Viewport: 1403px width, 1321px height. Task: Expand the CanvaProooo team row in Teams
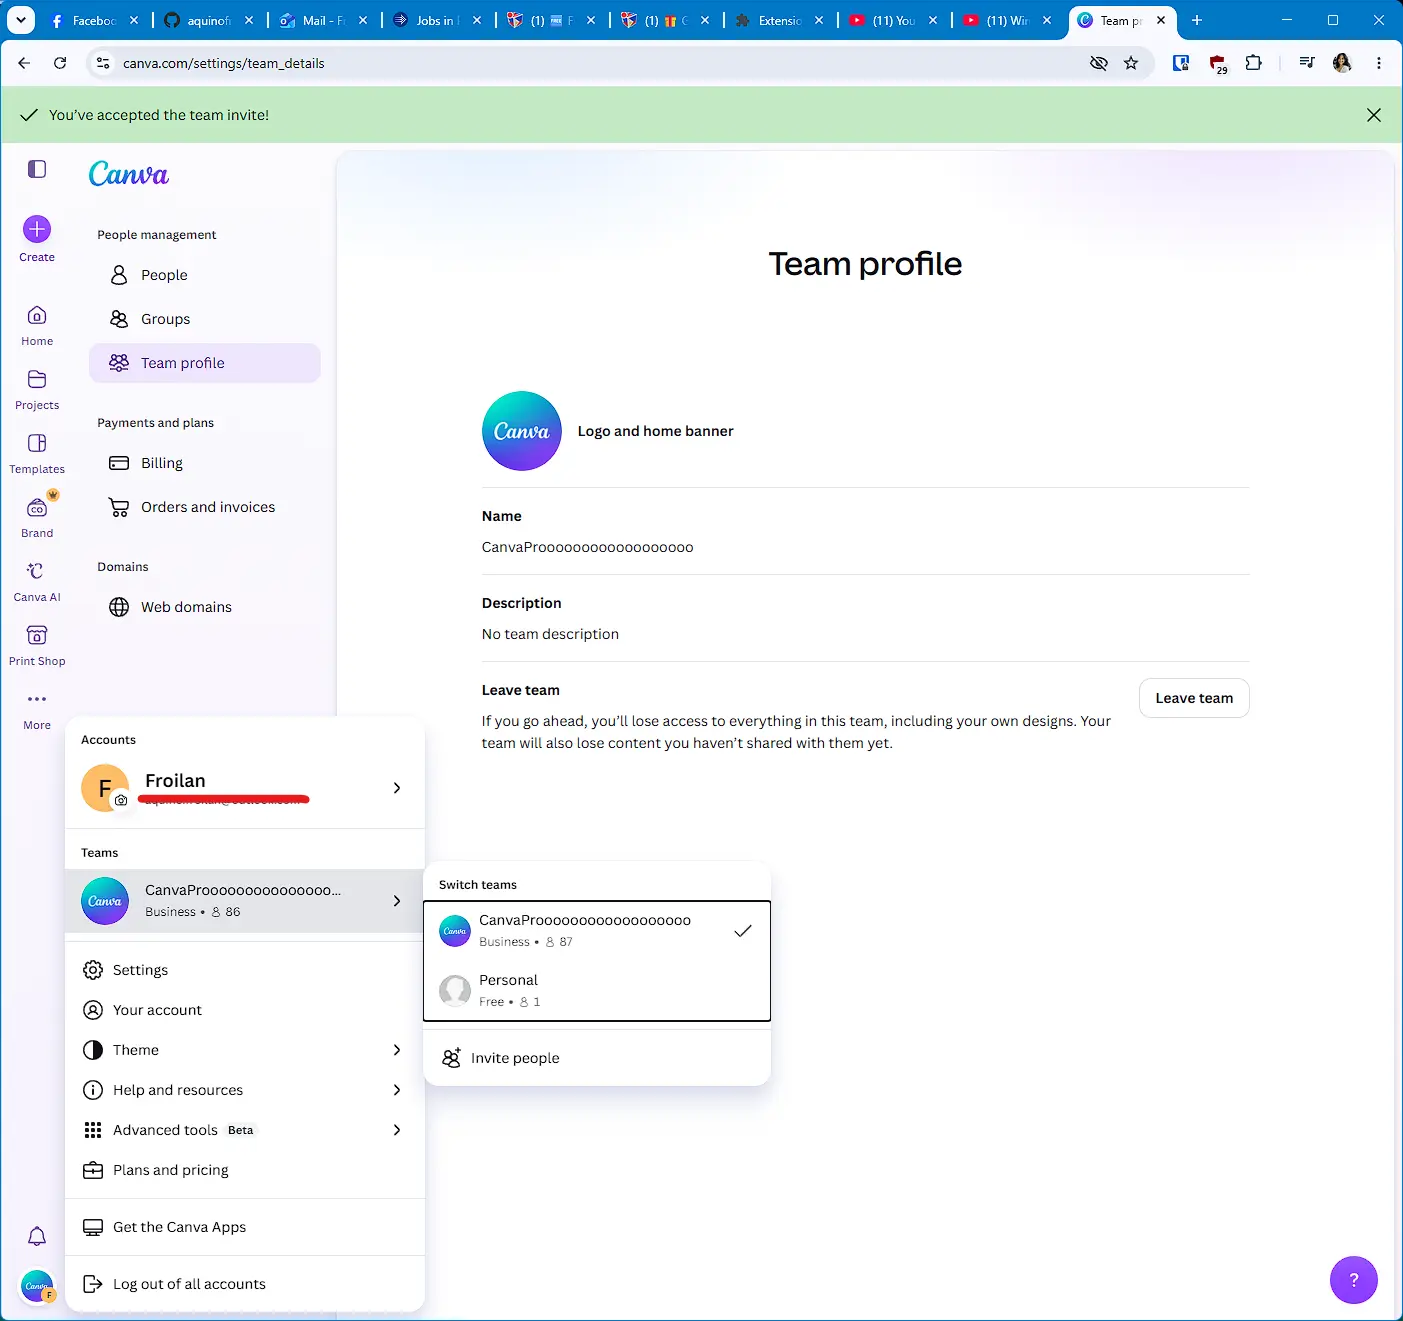[245, 901]
